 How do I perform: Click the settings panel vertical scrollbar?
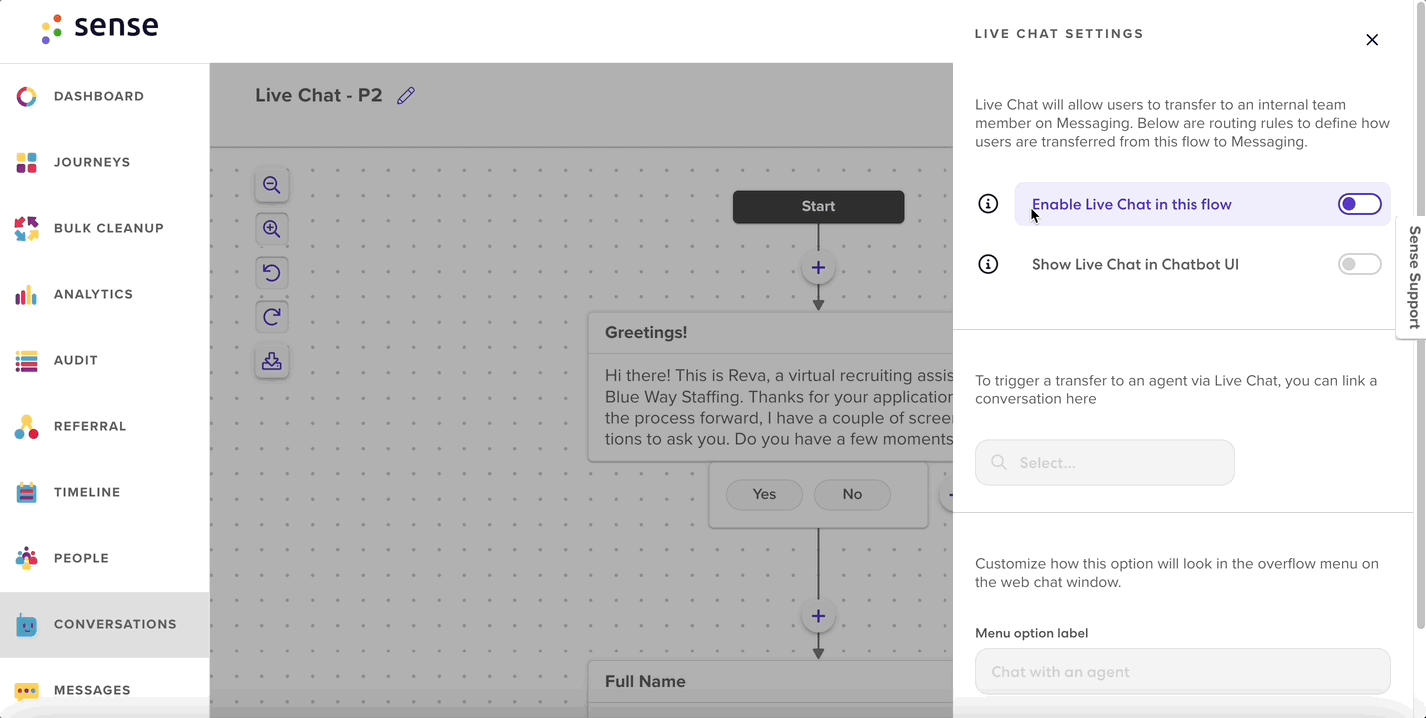click(x=1420, y=320)
